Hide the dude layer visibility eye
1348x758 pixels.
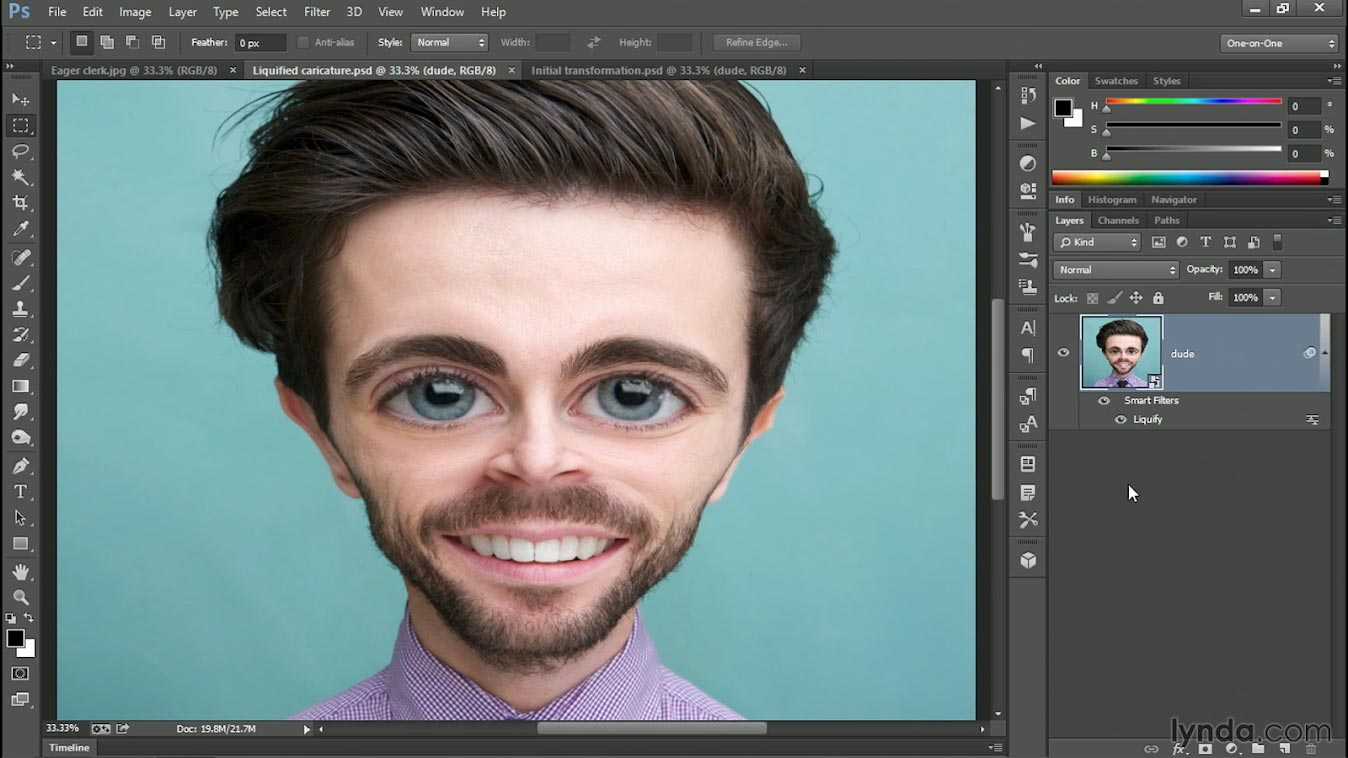1063,353
